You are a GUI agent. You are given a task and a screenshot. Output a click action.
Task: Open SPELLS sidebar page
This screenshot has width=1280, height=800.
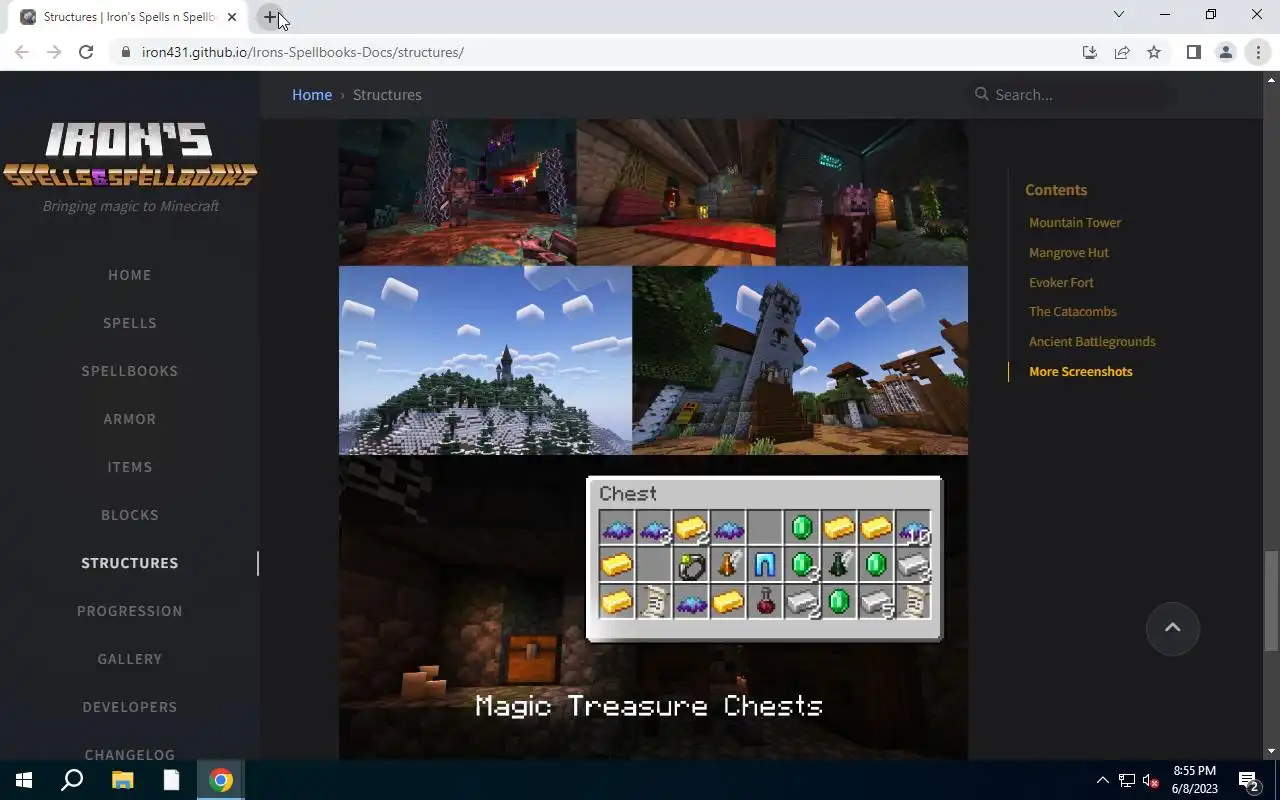point(130,323)
